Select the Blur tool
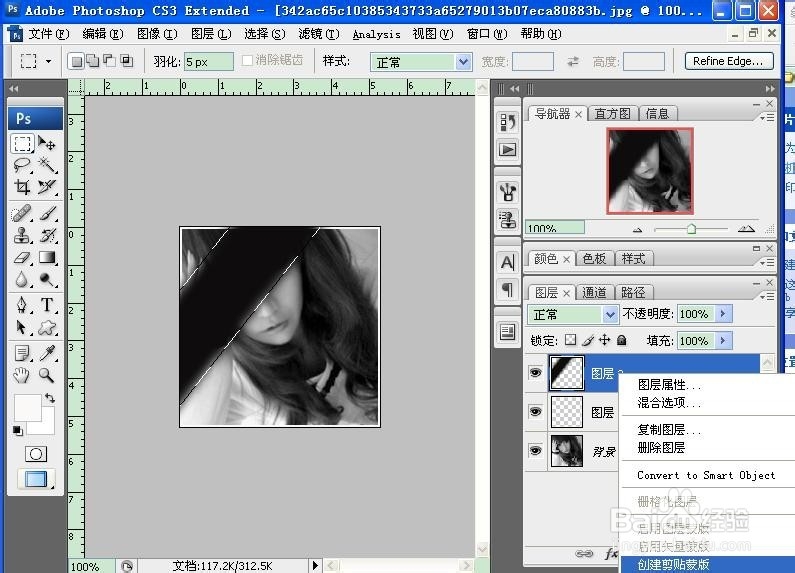 pyautogui.click(x=22, y=279)
